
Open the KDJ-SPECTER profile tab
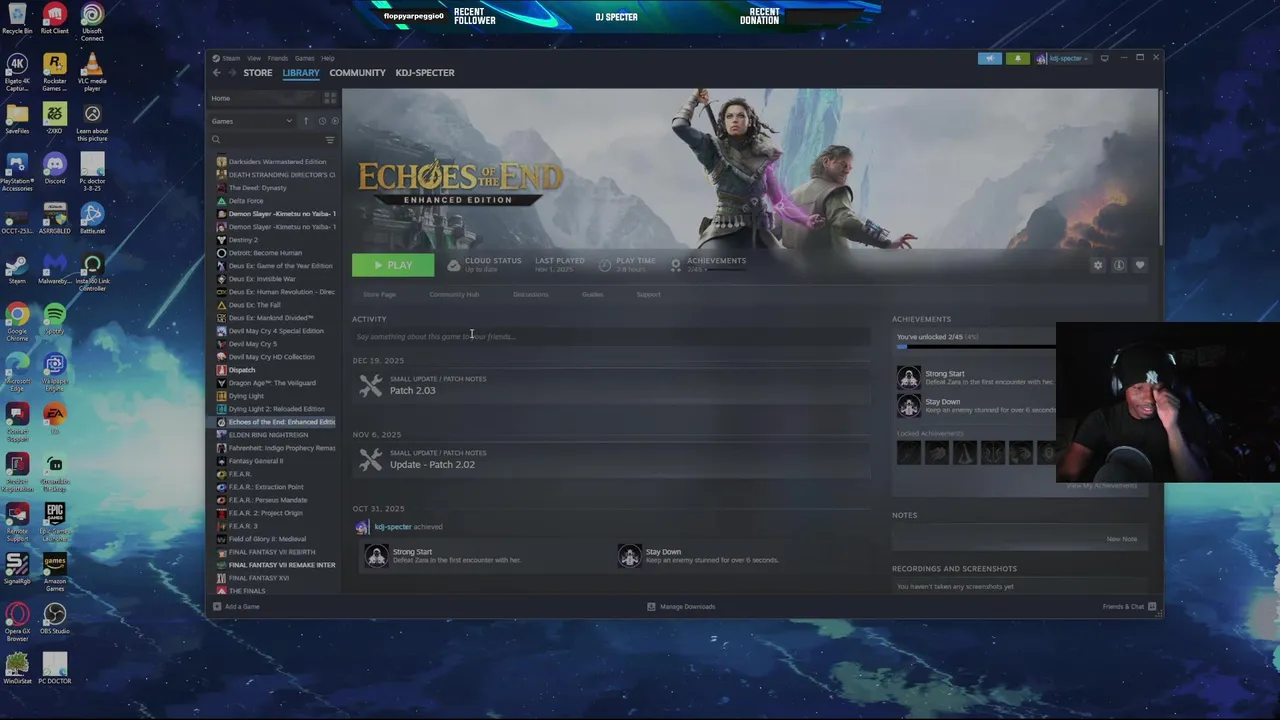click(424, 72)
